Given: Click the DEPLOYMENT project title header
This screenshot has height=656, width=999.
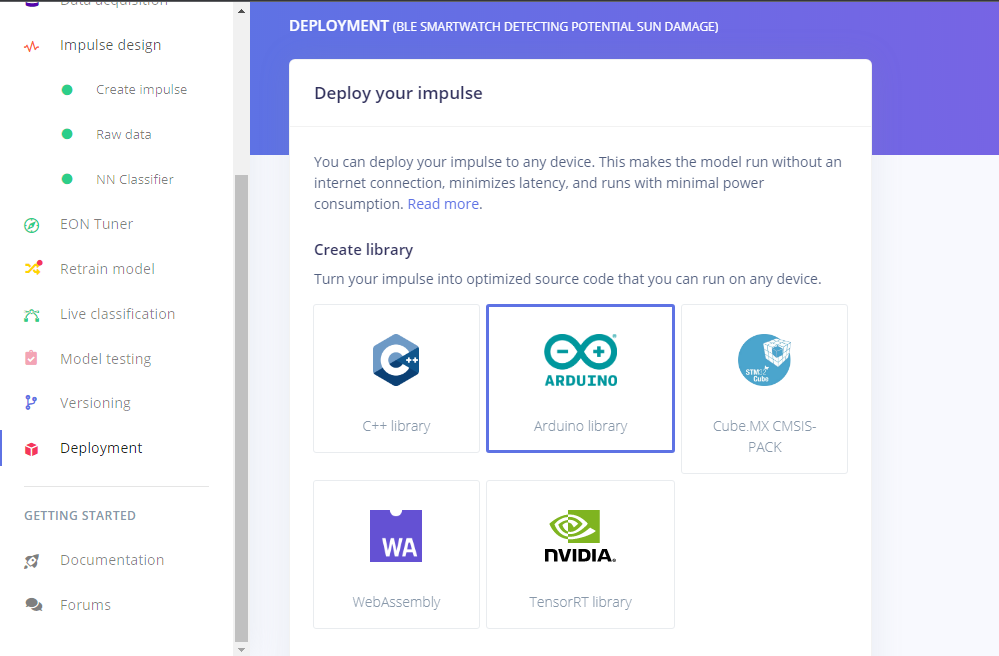Looking at the screenshot, I should pyautogui.click(x=503, y=26).
